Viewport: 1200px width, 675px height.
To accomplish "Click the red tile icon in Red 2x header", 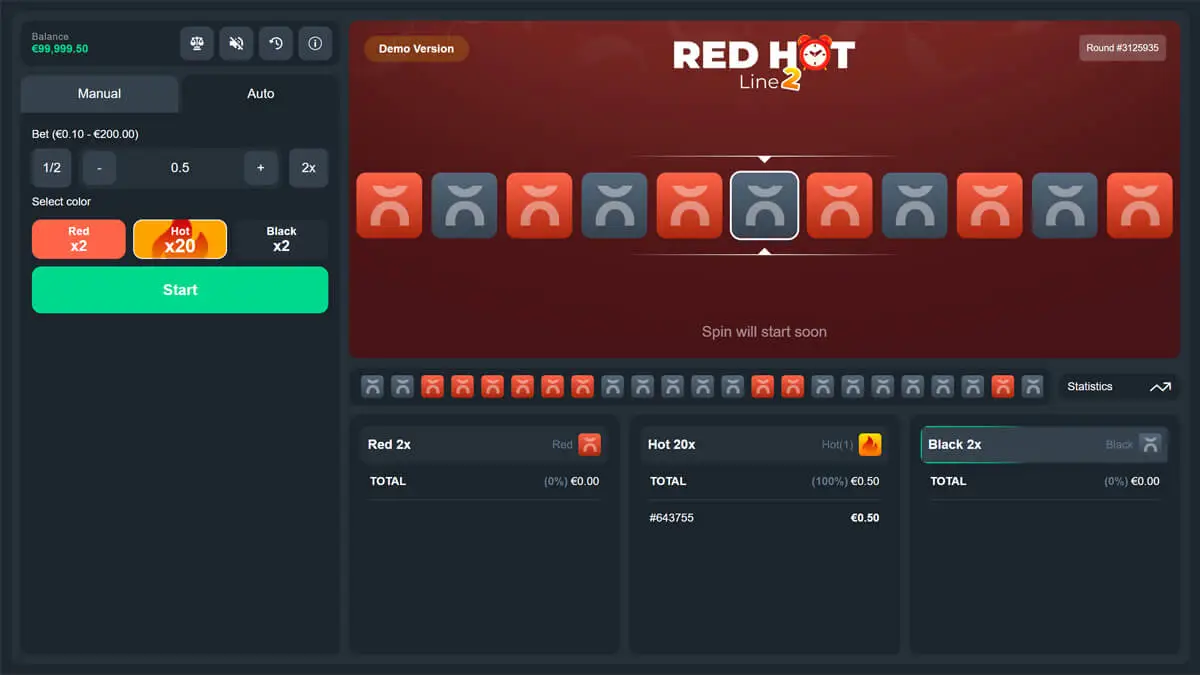I will [588, 444].
